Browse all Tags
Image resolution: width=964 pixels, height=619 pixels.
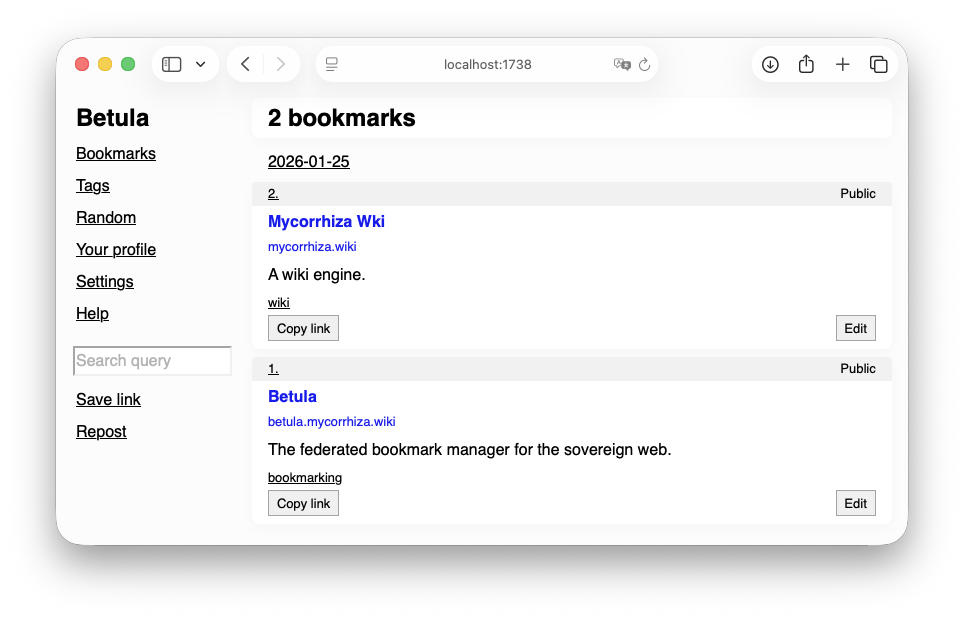(92, 185)
